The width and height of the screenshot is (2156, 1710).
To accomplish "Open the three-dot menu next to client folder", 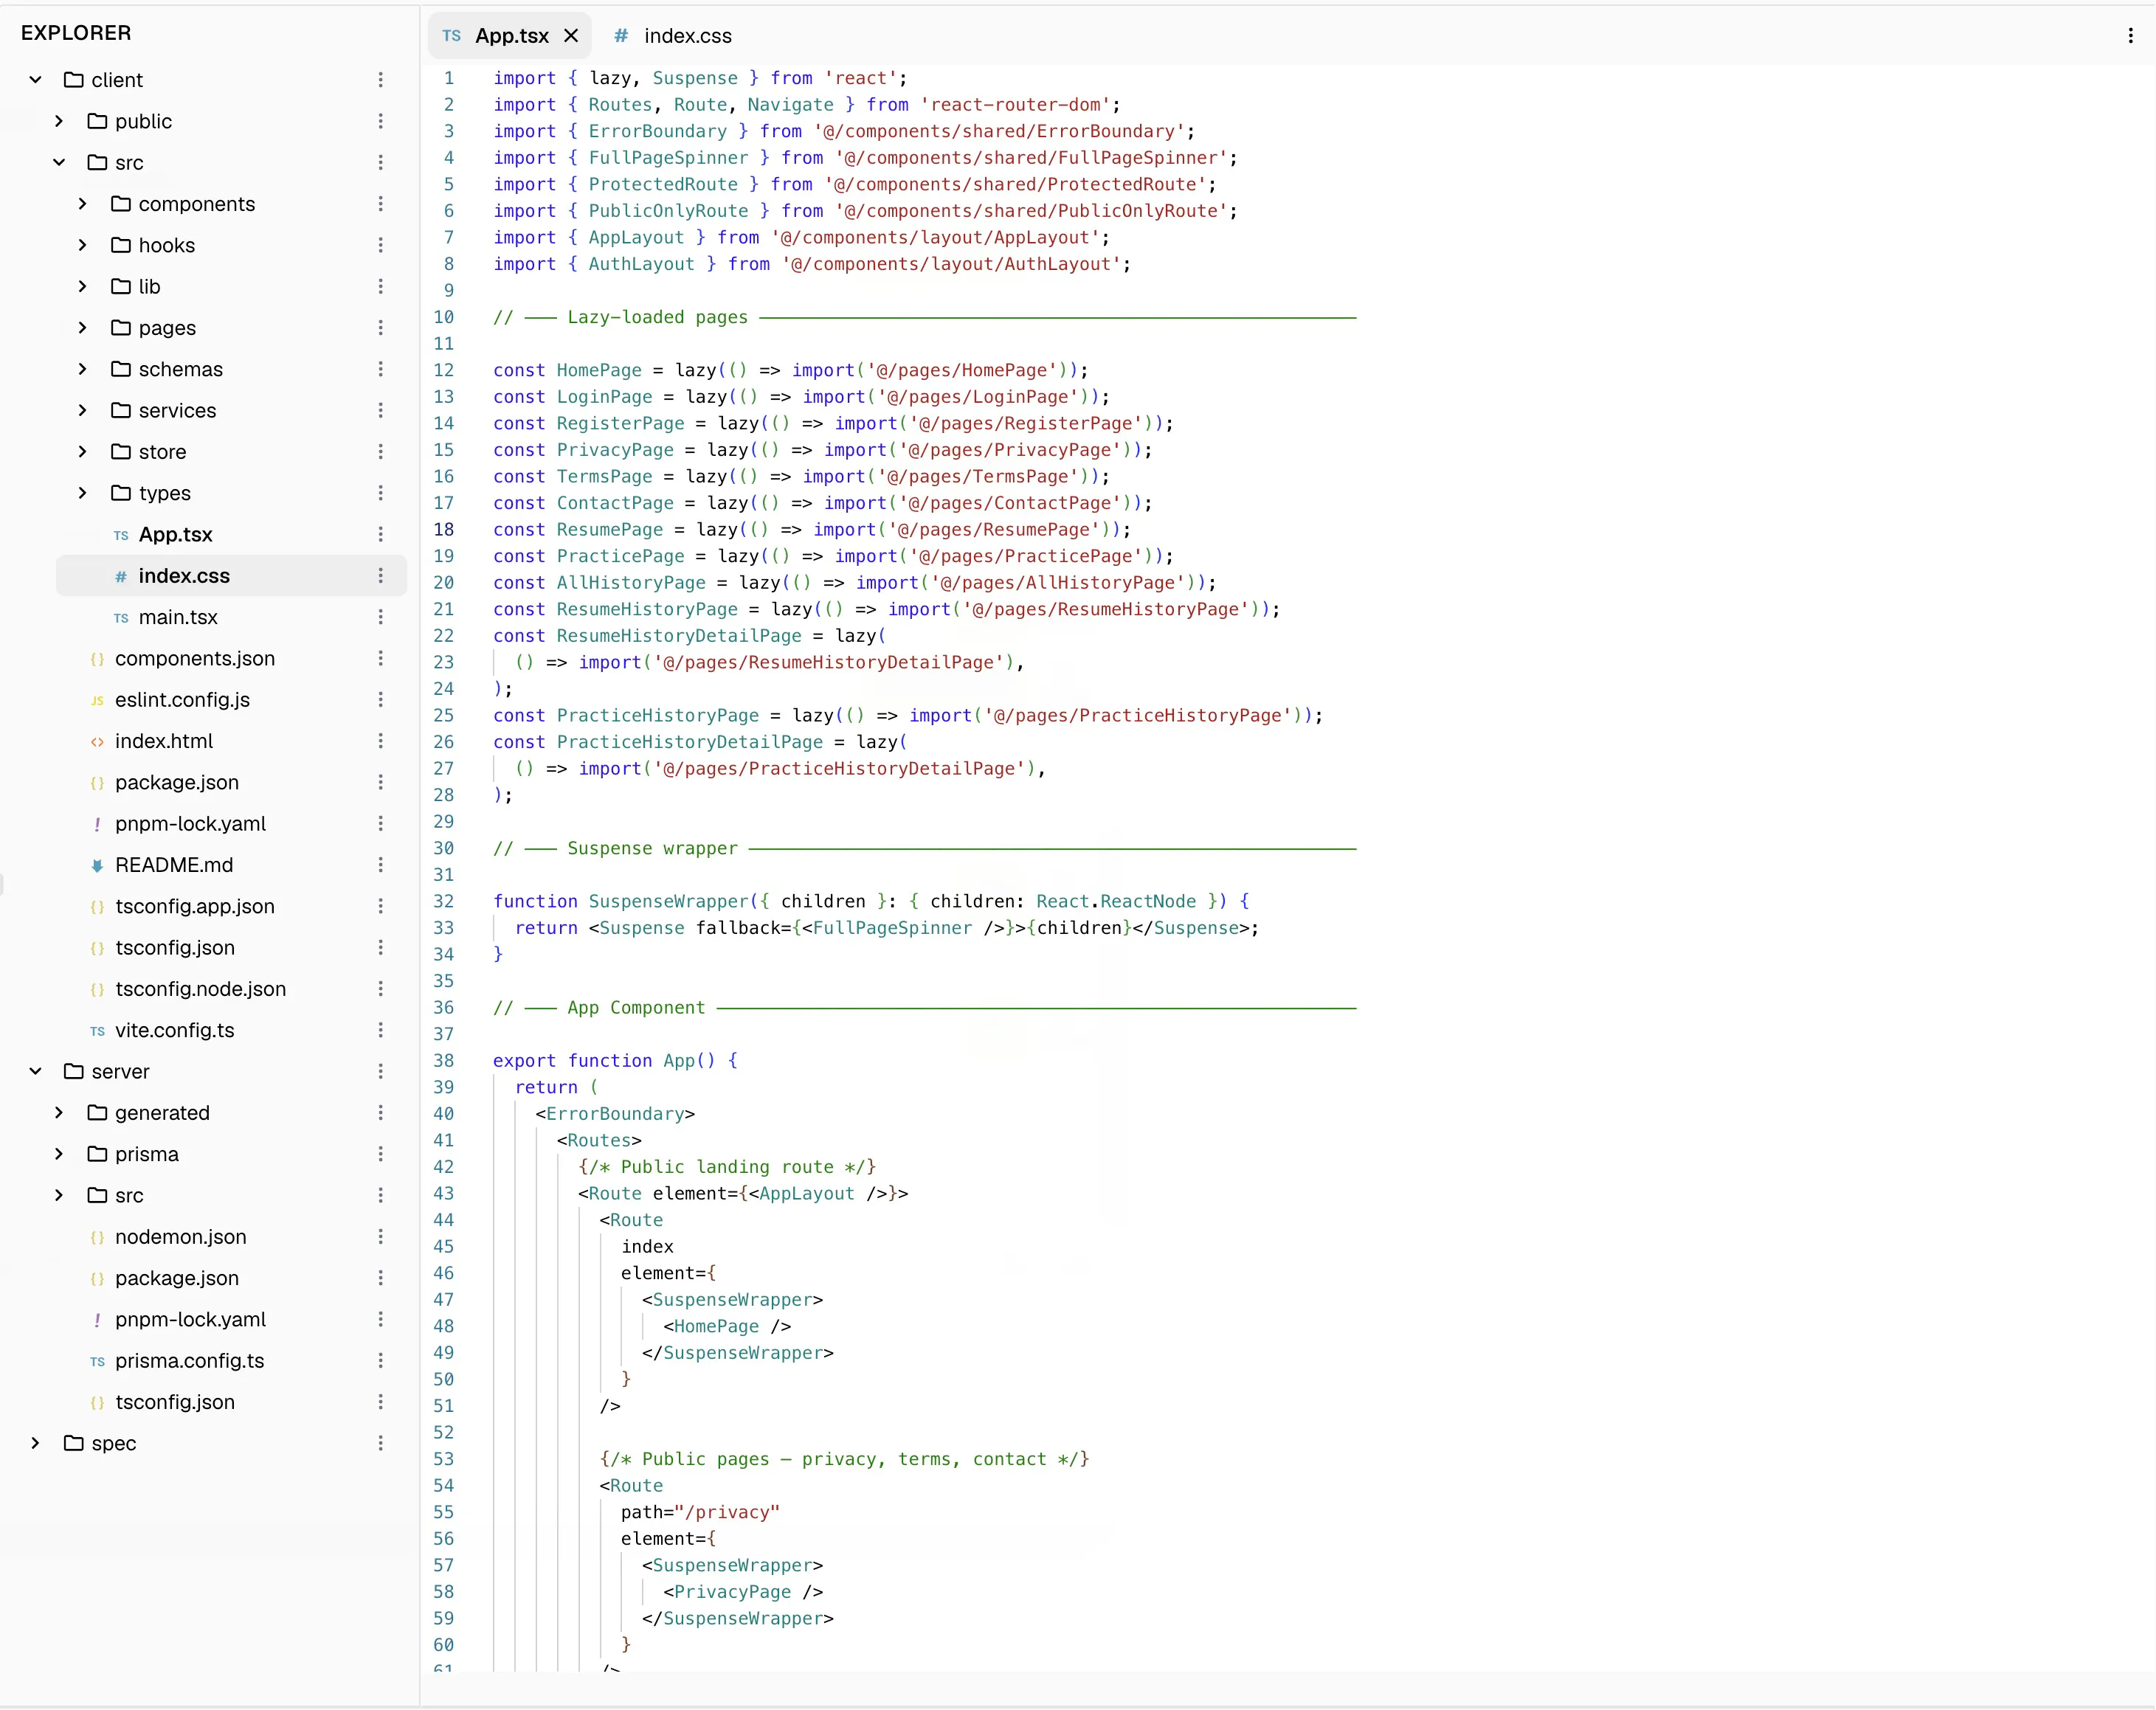I will 380,80.
